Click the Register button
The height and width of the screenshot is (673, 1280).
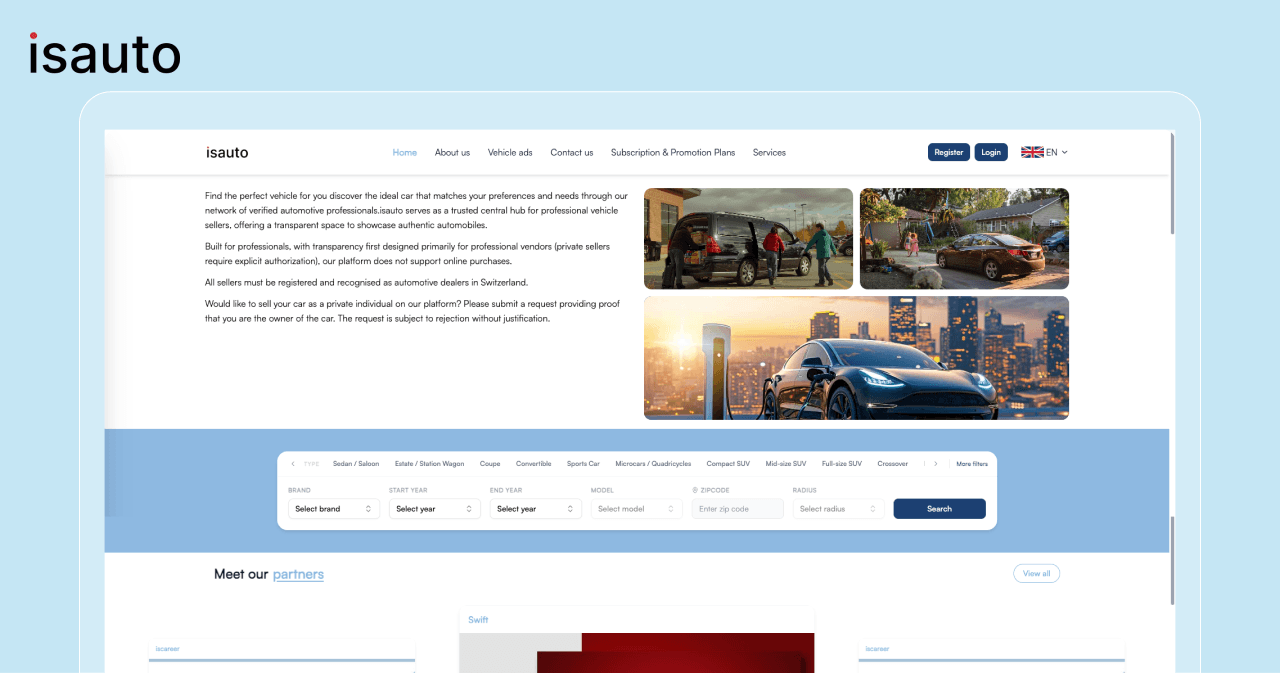pos(949,152)
